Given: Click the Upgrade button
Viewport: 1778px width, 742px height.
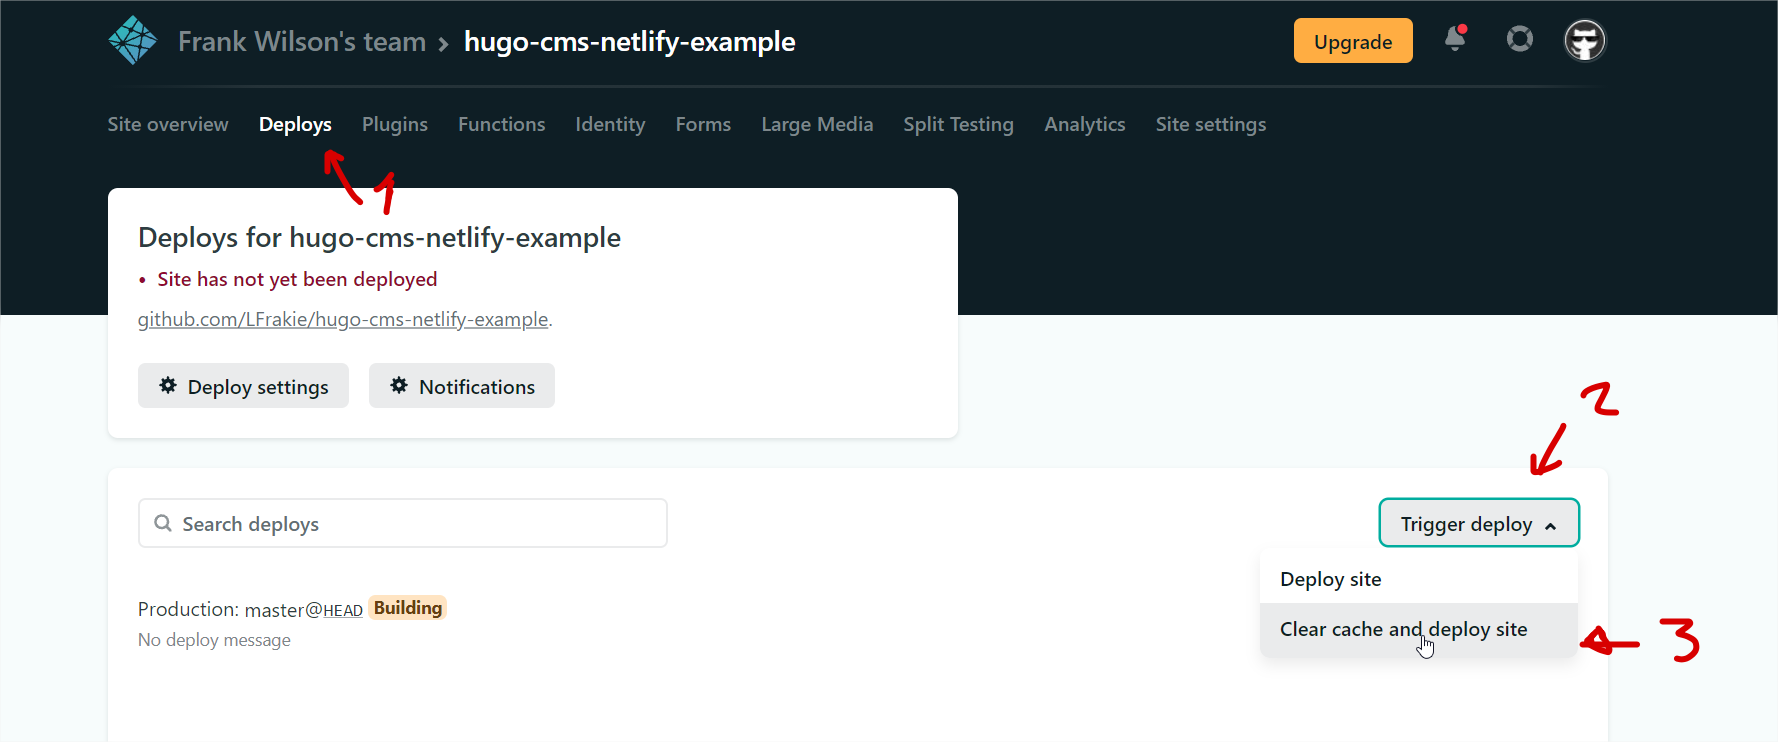Looking at the screenshot, I should coord(1352,41).
